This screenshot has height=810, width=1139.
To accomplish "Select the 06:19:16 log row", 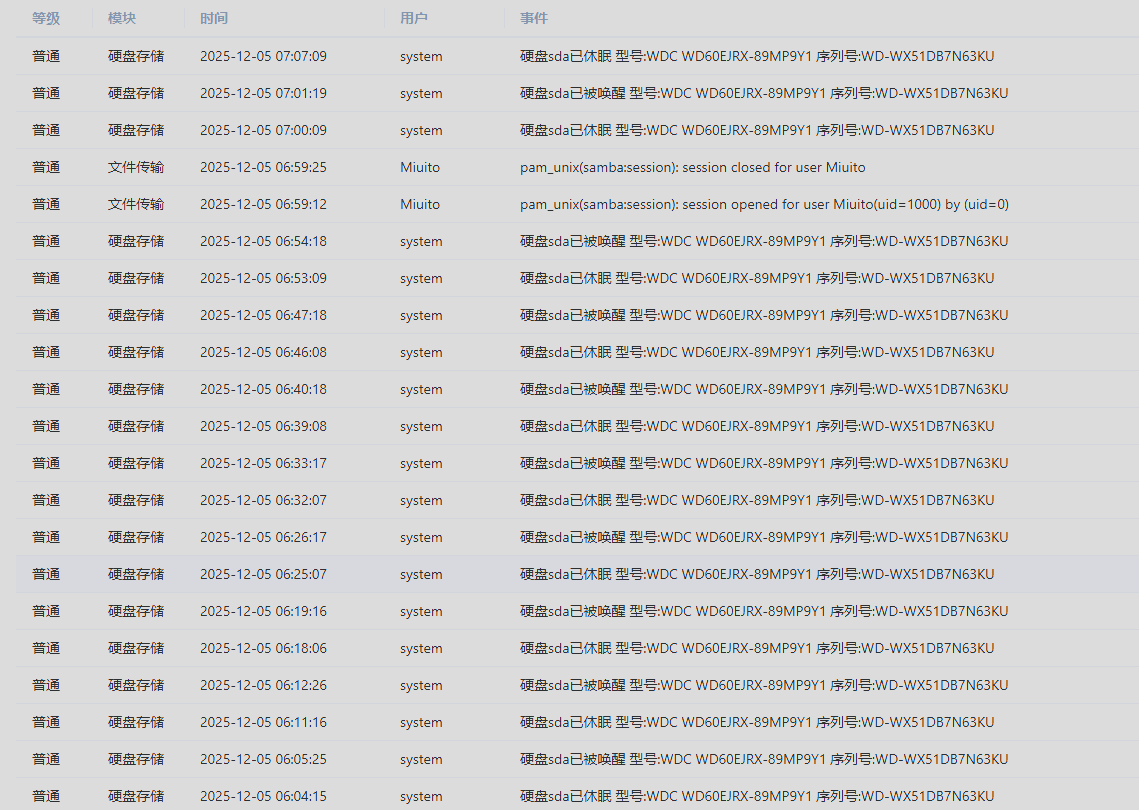I will [x=577, y=611].
